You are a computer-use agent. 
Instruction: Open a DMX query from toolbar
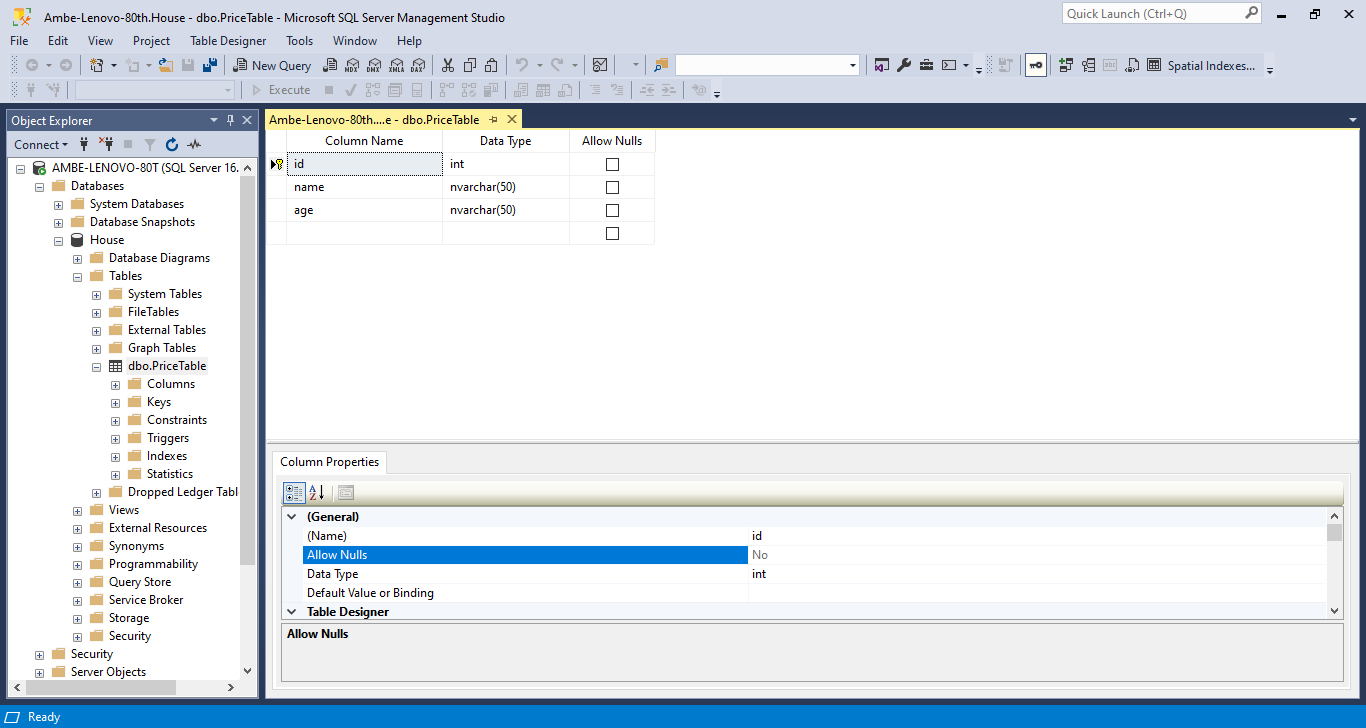point(374,65)
